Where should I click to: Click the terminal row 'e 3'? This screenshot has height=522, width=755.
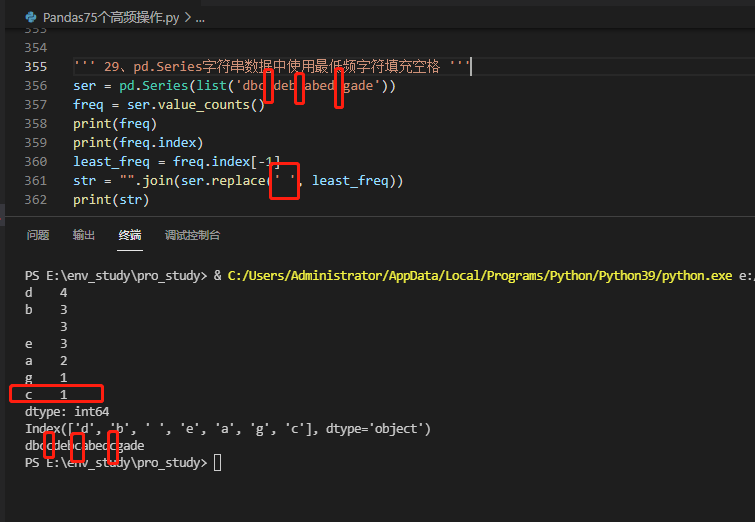(46, 344)
